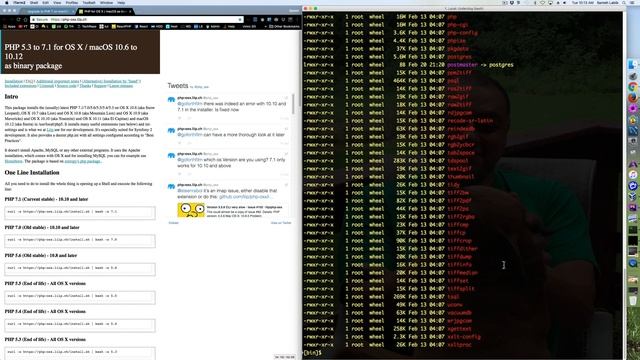Screen dimensions: 640x360
Task: Reload the page in Chrome
Action: point(18,19)
